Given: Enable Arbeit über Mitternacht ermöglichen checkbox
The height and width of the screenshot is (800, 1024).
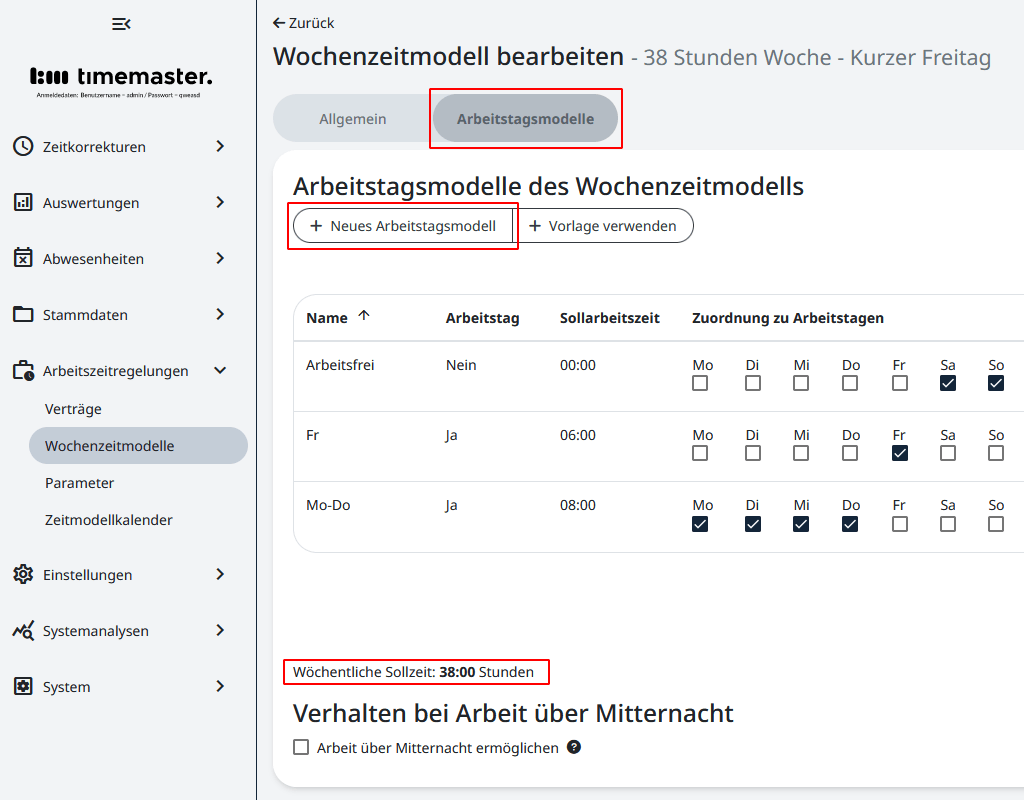Looking at the screenshot, I should pos(301,747).
